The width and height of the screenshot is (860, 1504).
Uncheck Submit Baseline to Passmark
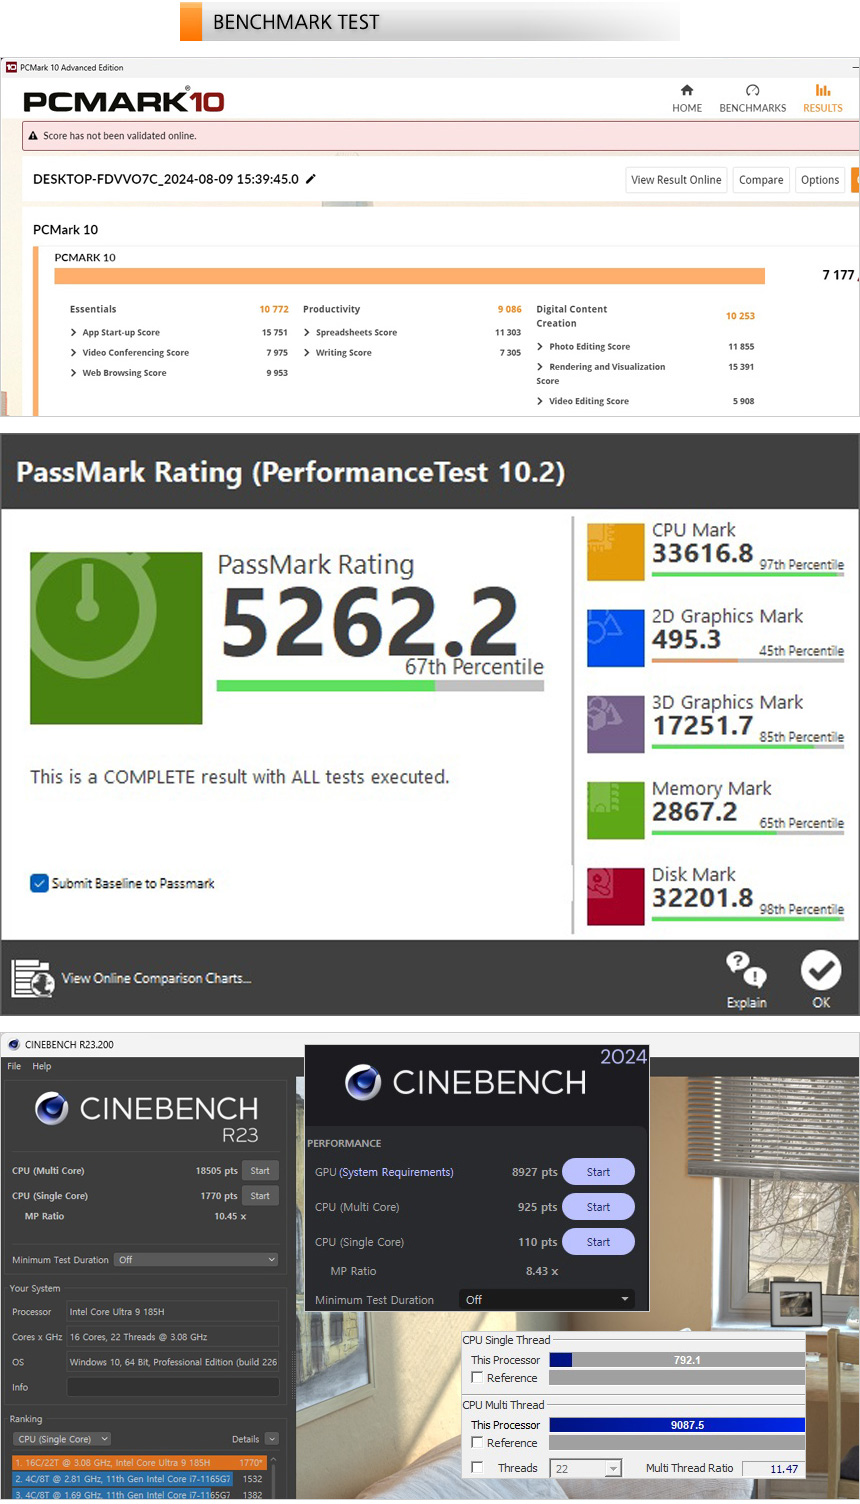point(39,883)
